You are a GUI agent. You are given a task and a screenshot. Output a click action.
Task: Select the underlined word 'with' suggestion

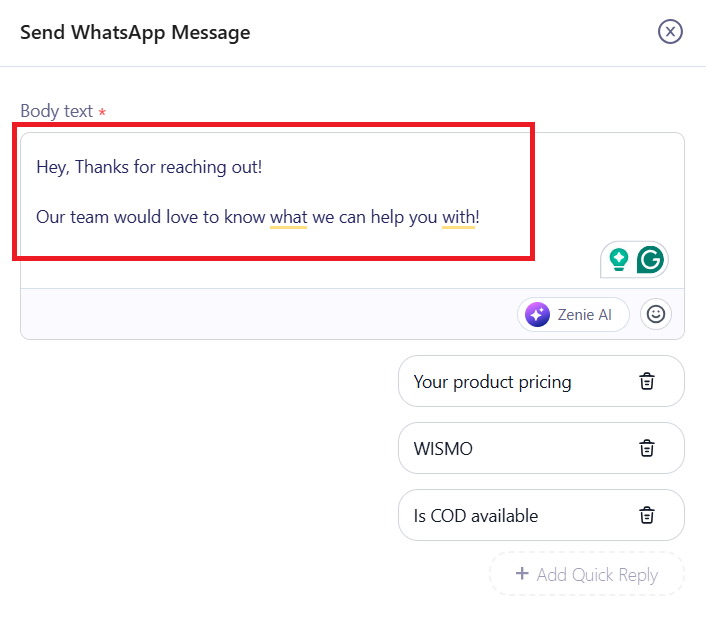pyautogui.click(x=458, y=217)
